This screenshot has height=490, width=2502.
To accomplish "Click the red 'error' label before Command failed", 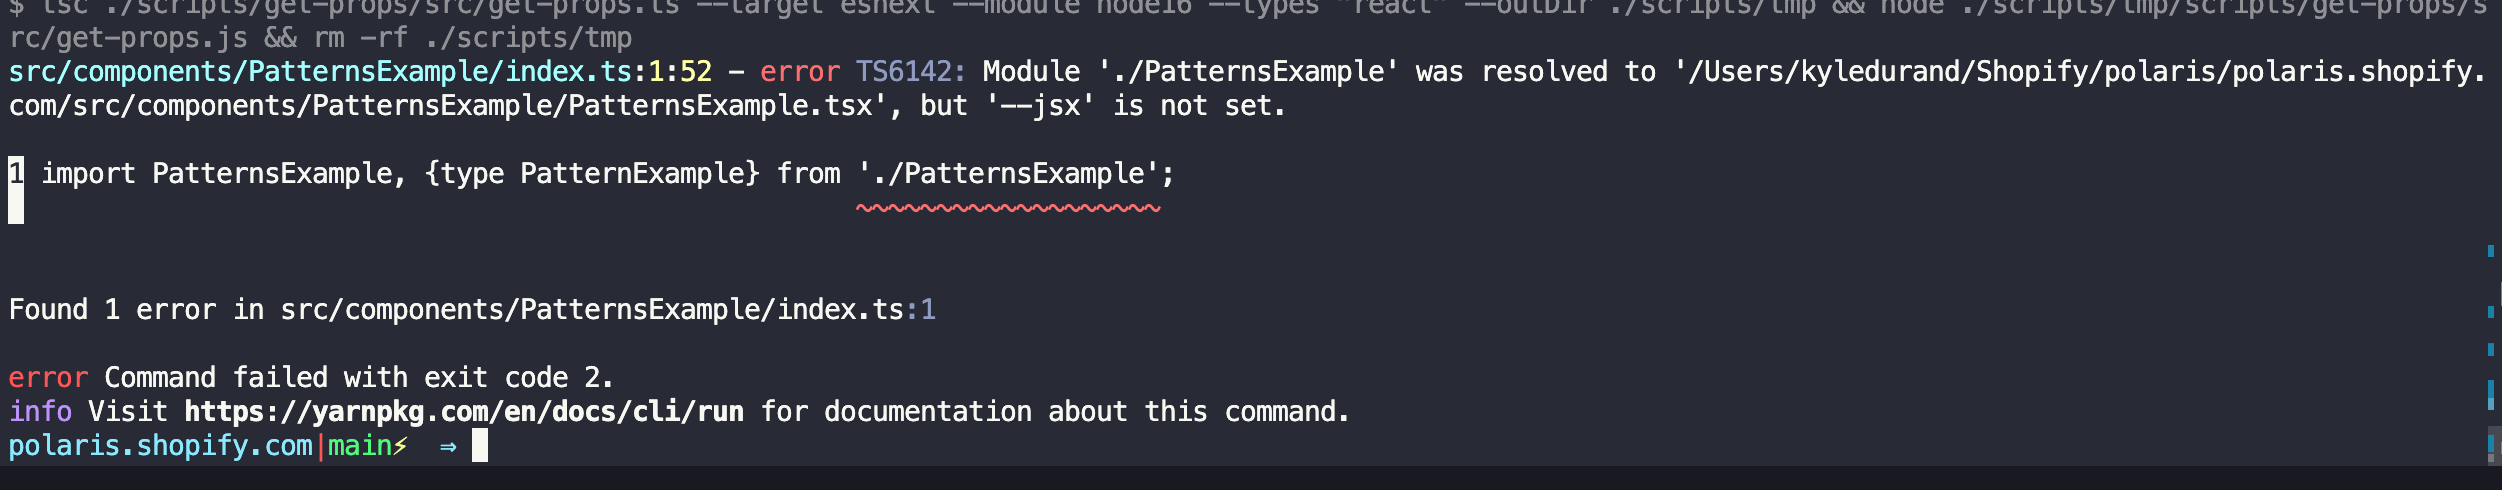I will tap(48, 378).
